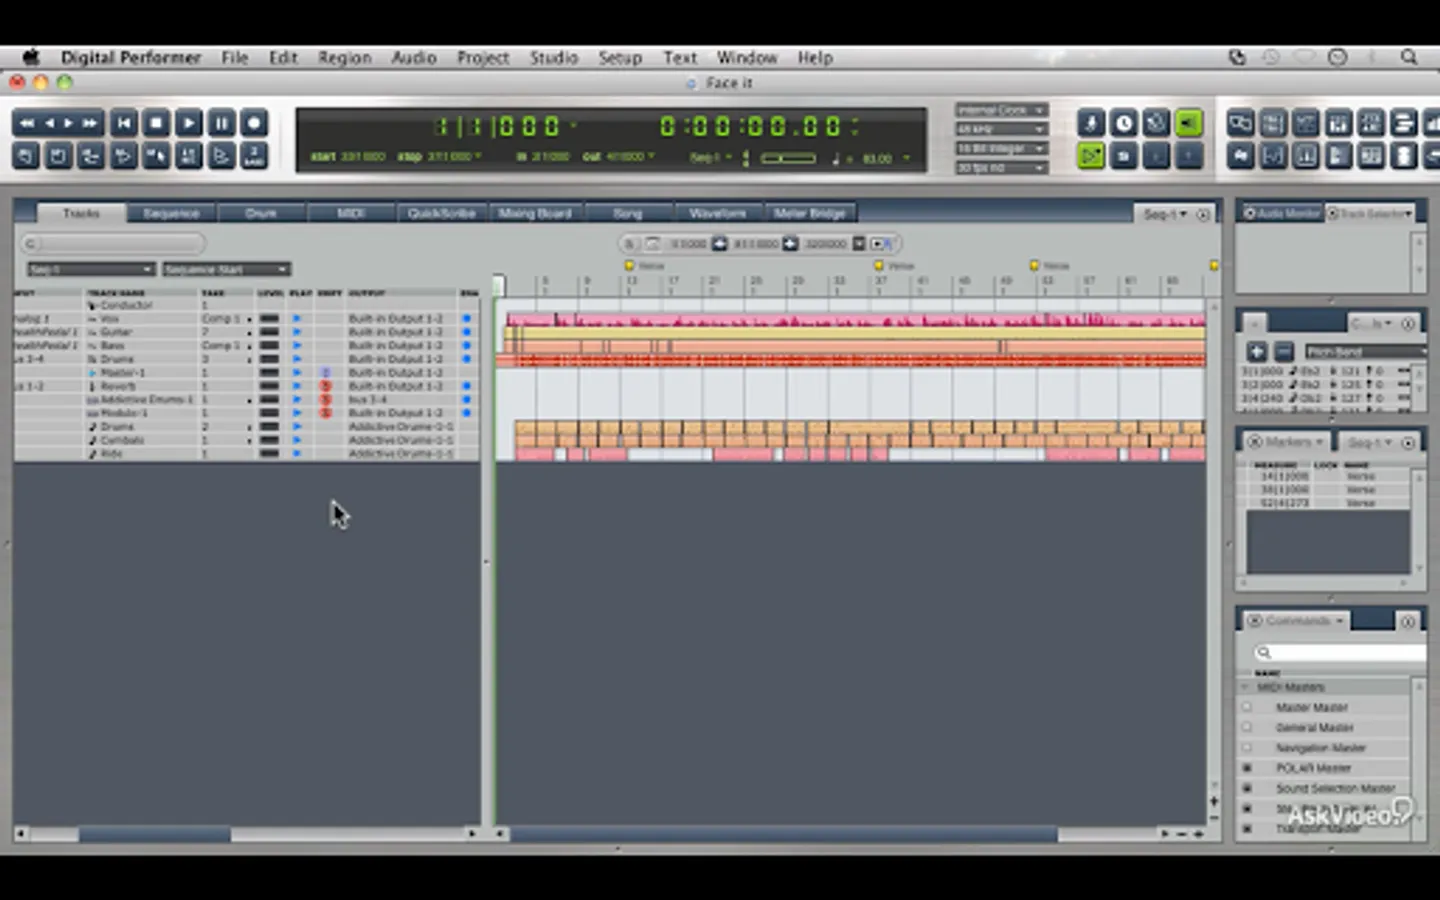Toggle the insert indicator on the Reverb track
The width and height of the screenshot is (1440, 900).
(325, 386)
